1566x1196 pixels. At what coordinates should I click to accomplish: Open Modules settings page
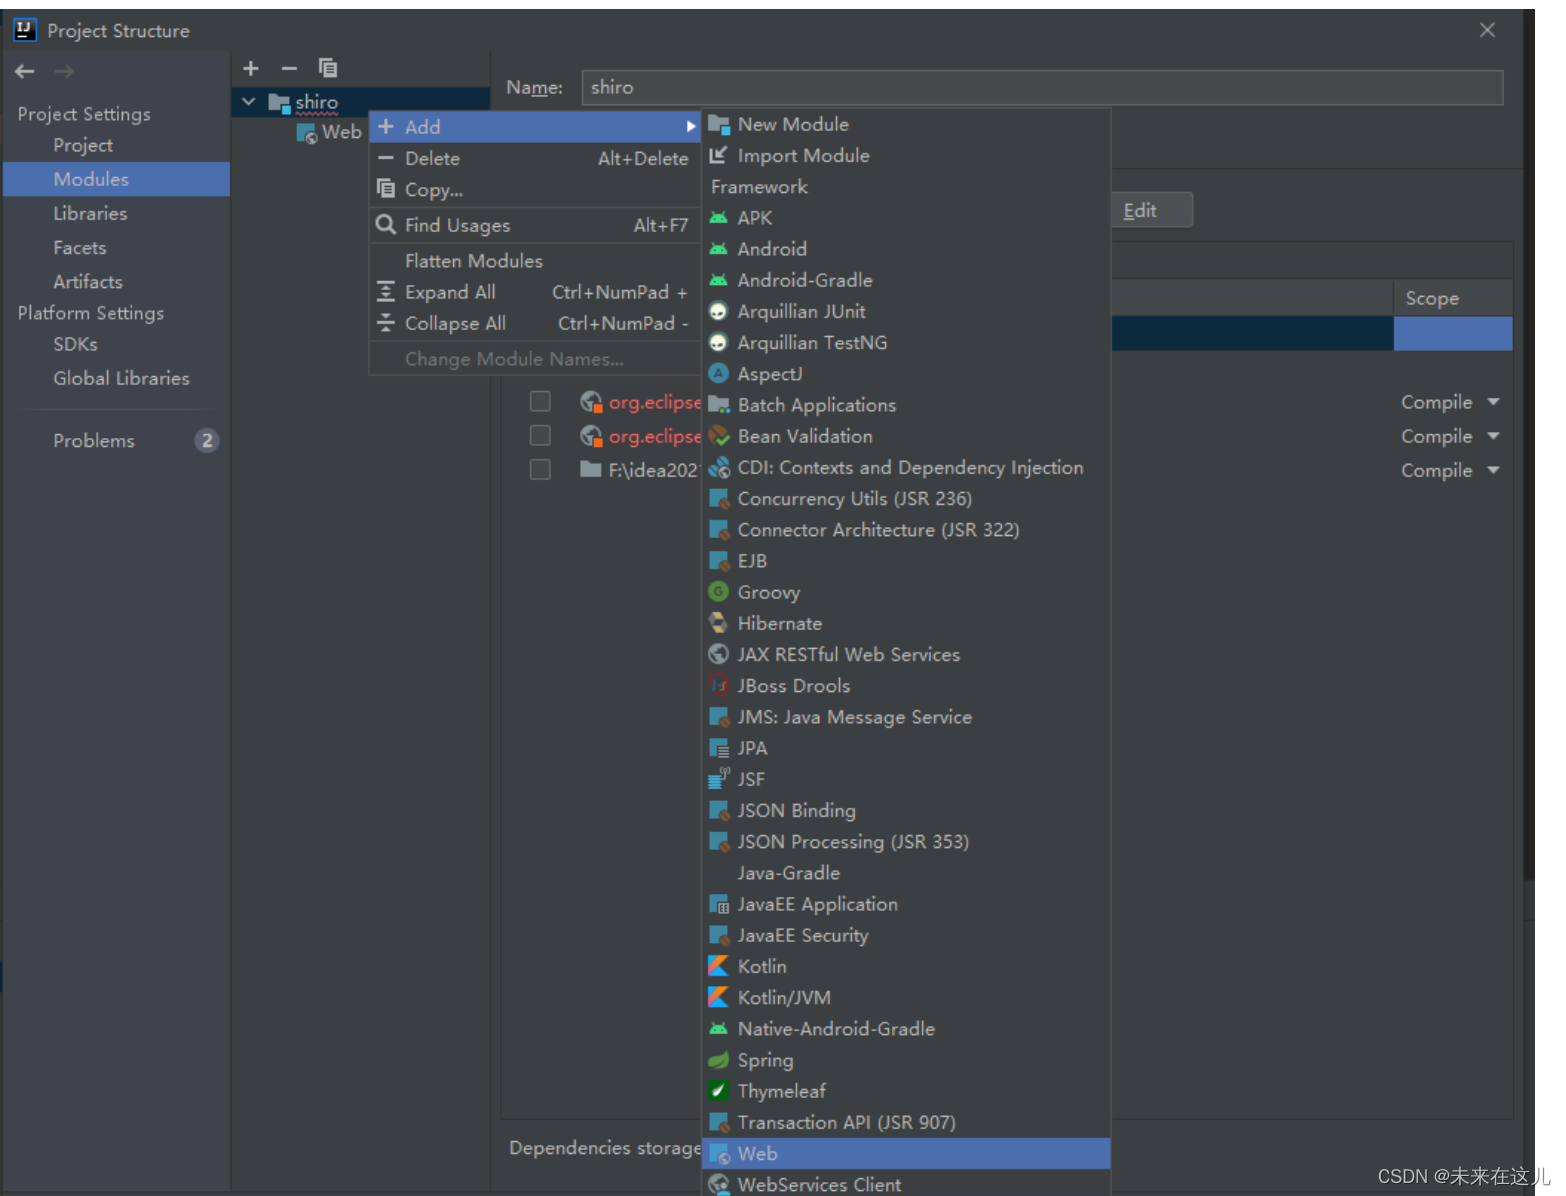coord(117,179)
